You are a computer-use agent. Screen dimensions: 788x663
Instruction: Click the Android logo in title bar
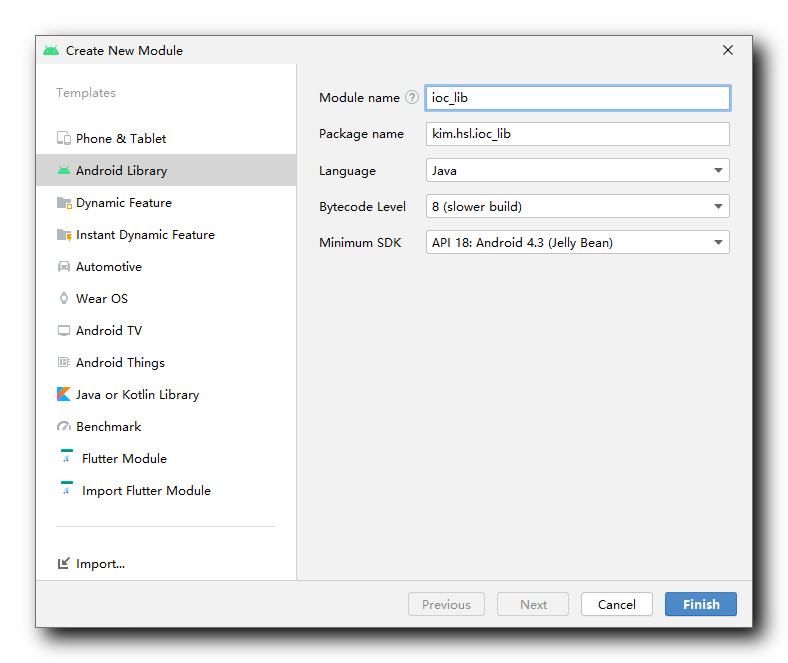[51, 50]
